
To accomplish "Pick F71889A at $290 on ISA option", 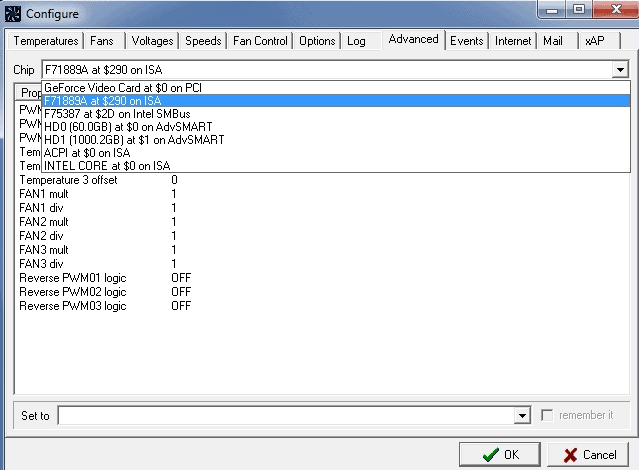I will click(x=336, y=101).
